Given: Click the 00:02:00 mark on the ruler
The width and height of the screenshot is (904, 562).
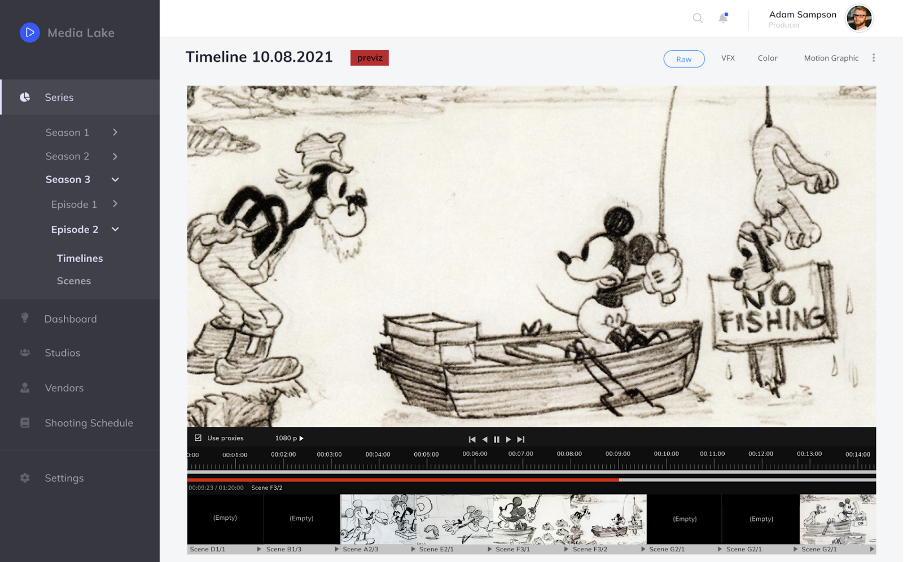Looking at the screenshot, I should click(283, 454).
